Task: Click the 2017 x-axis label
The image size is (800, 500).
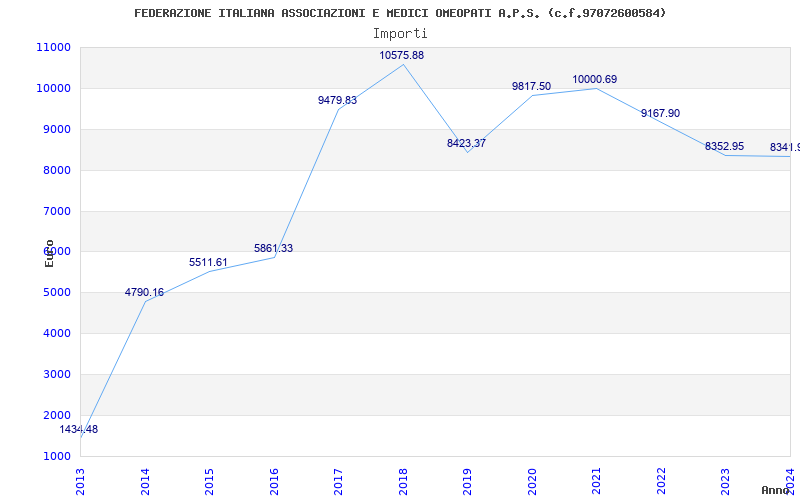Action: coord(339,481)
